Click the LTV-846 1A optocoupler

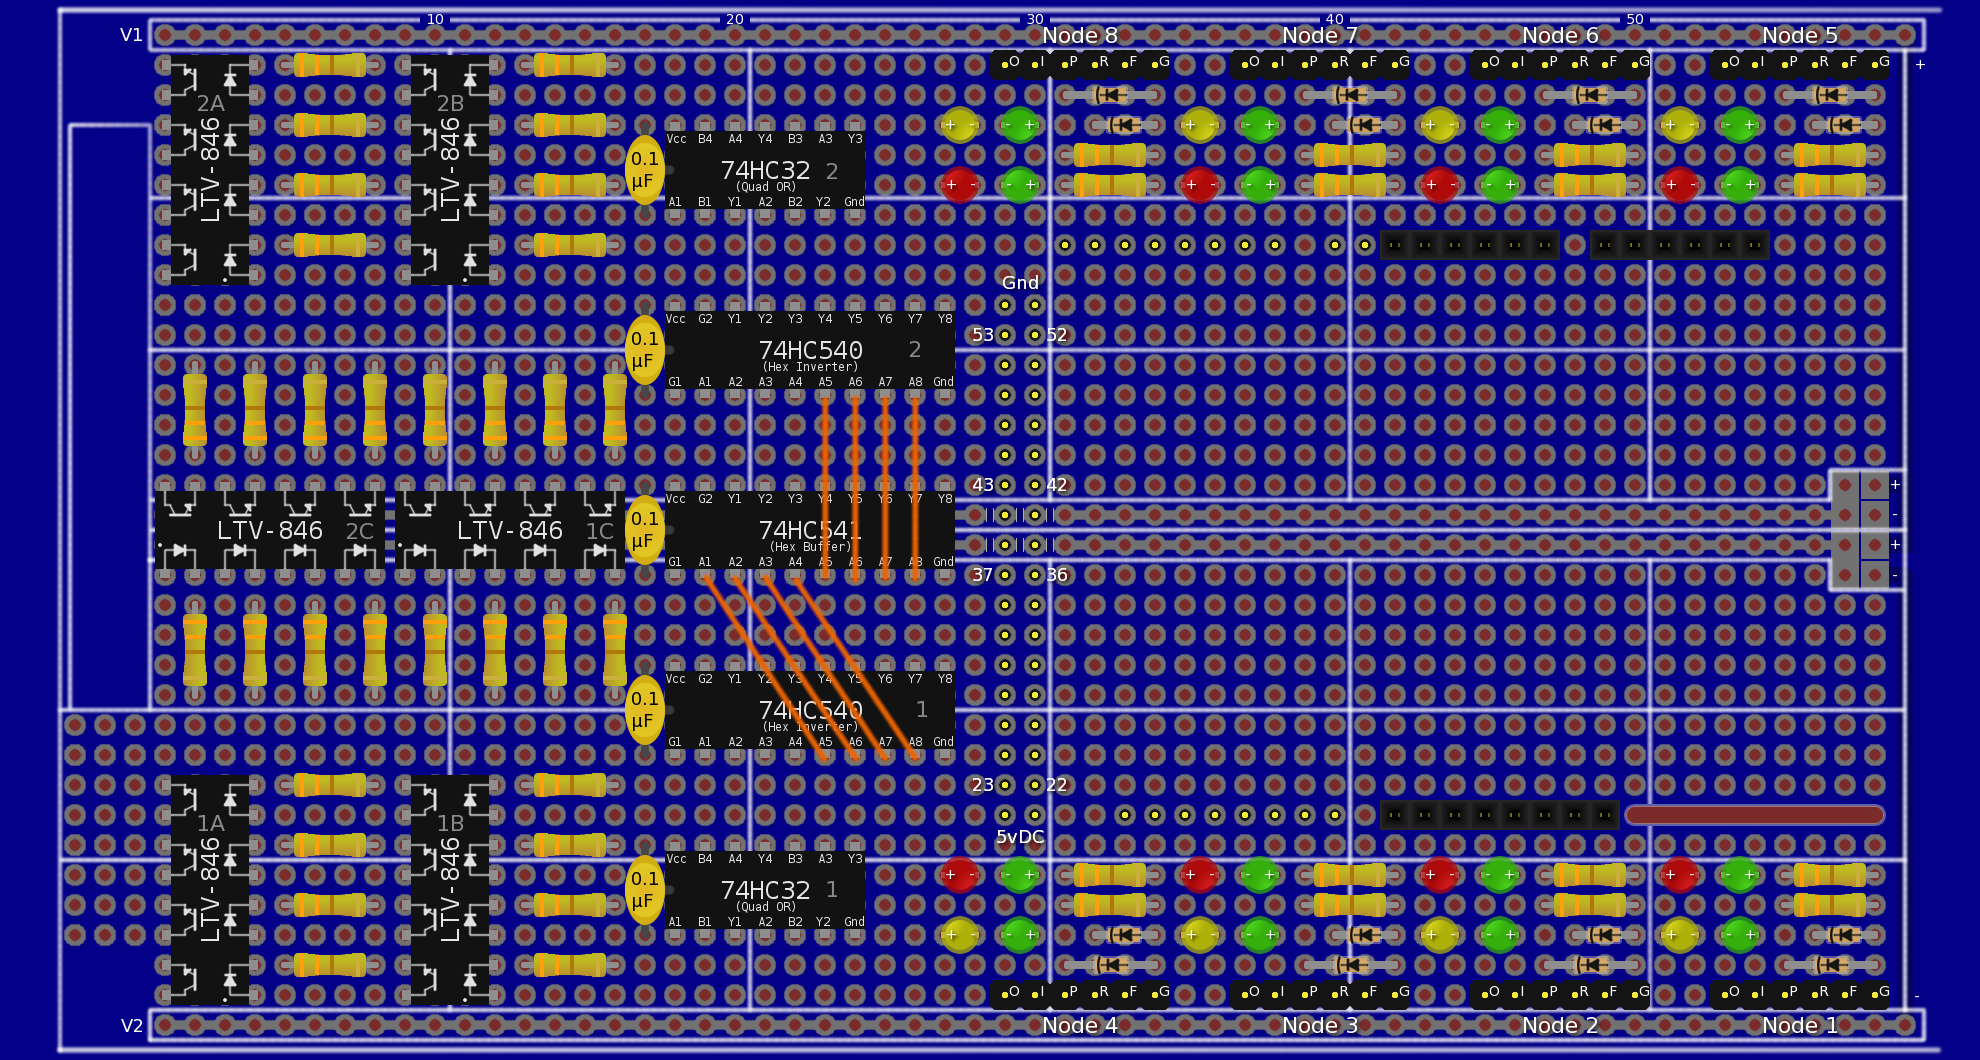(210, 890)
